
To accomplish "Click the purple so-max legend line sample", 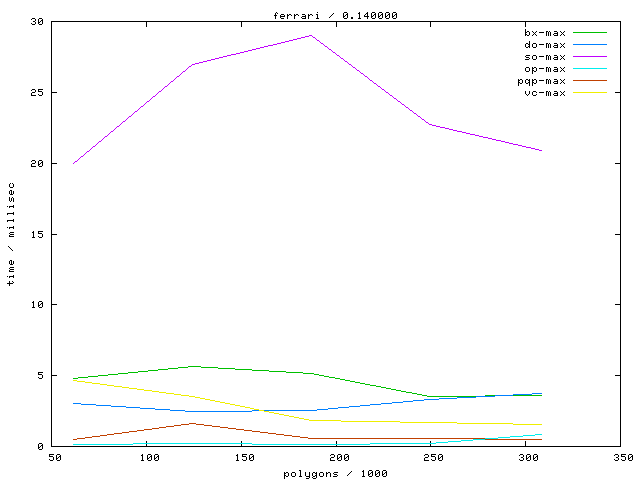I will tap(590, 57).
